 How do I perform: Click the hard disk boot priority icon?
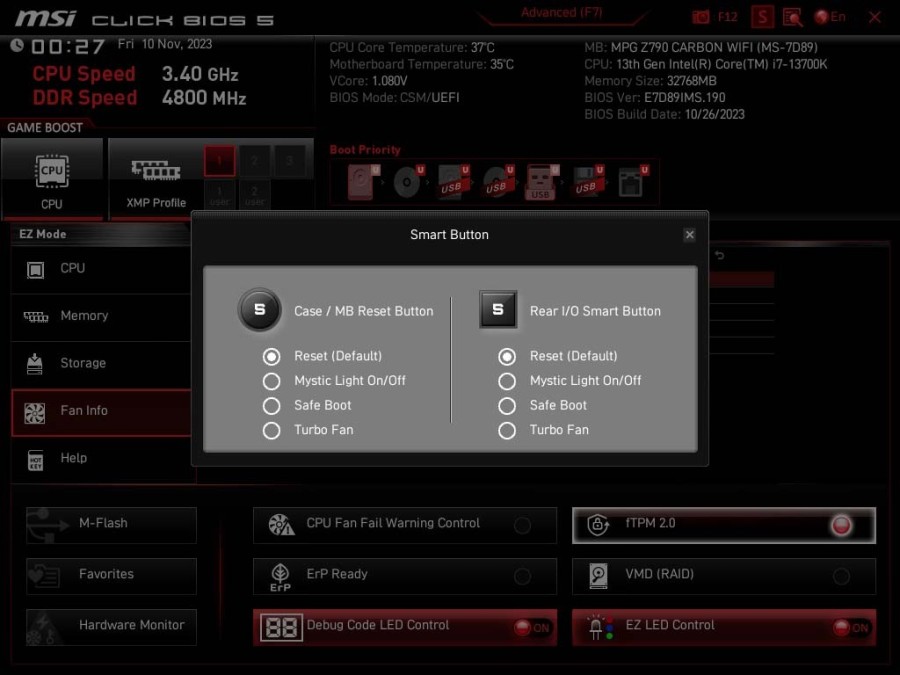362,183
